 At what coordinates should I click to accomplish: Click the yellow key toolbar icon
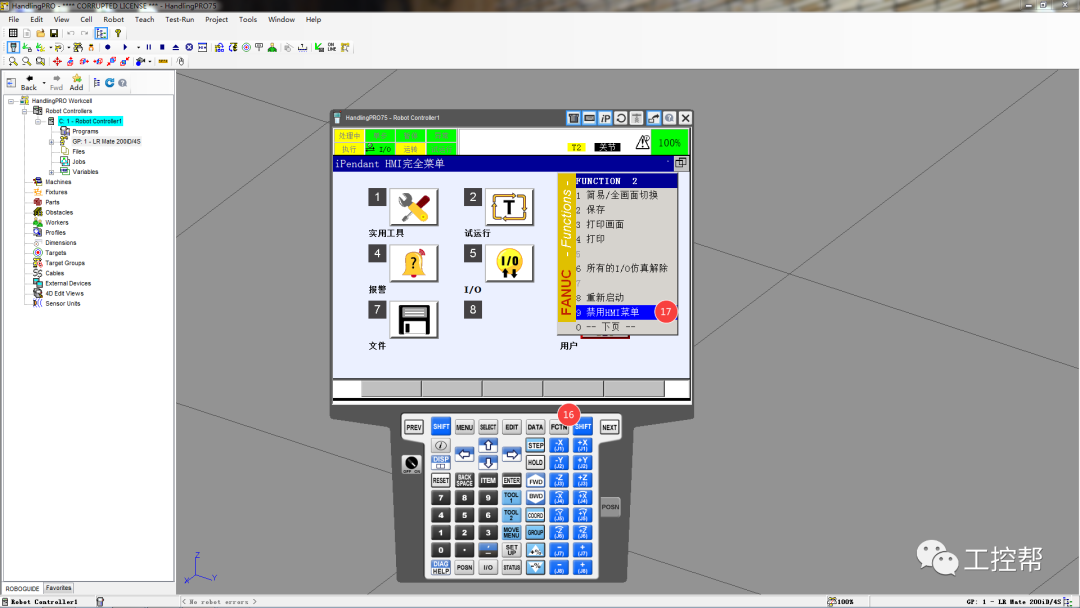118,33
